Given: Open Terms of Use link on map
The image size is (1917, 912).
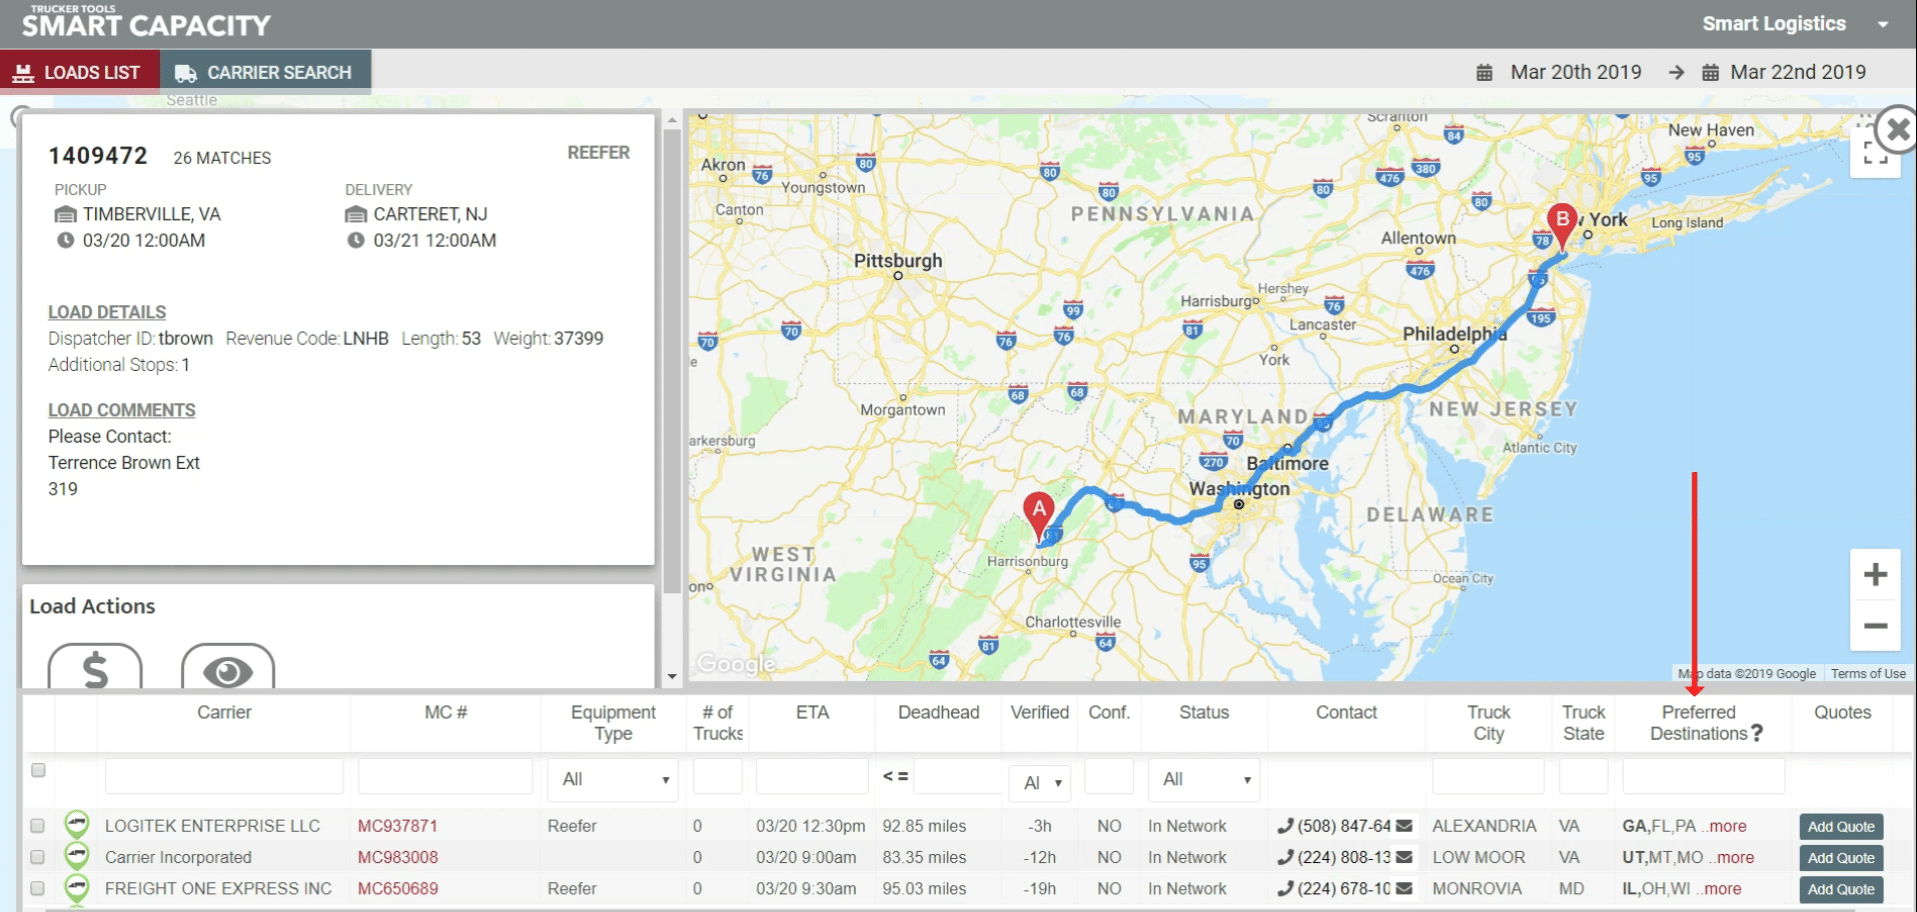Looking at the screenshot, I should coord(1867,673).
